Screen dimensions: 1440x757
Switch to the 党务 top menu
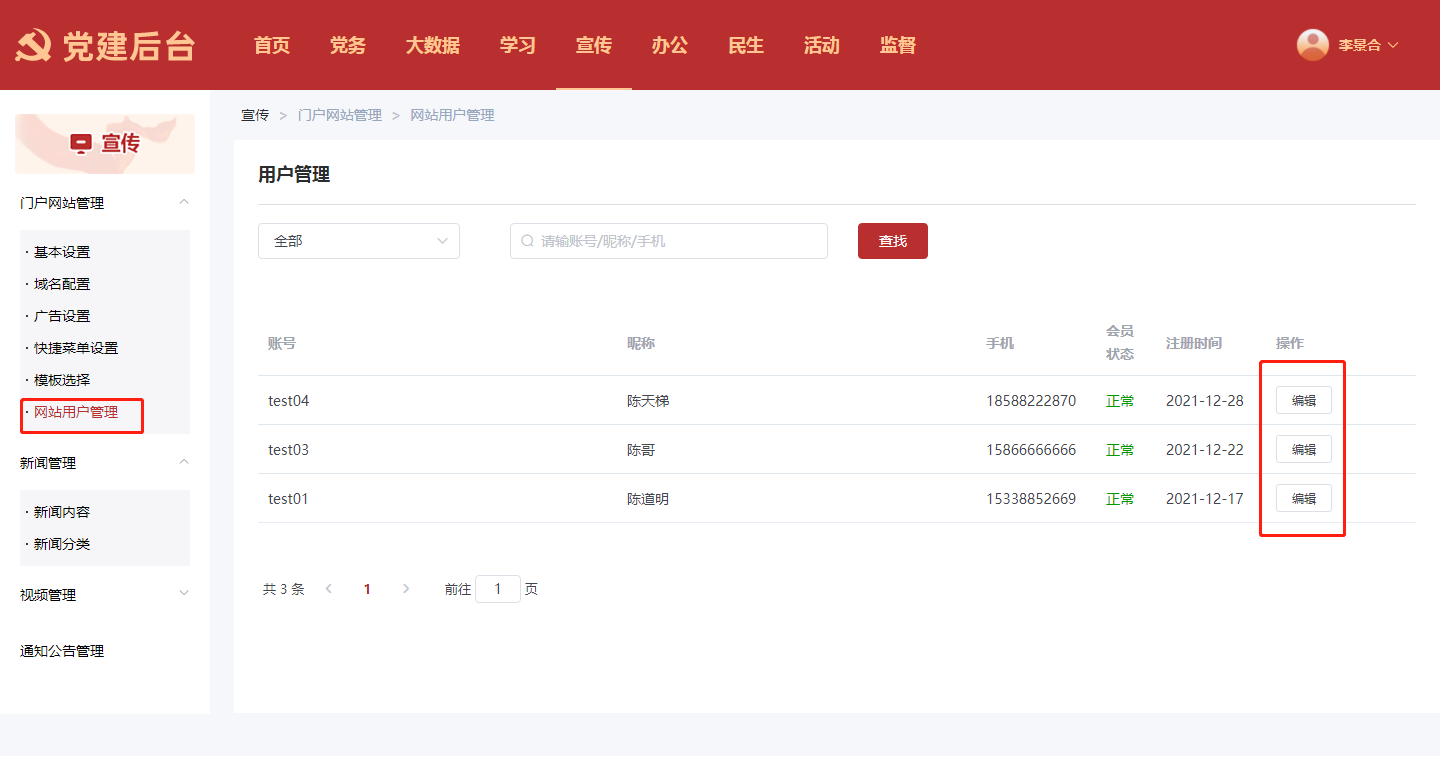347,45
